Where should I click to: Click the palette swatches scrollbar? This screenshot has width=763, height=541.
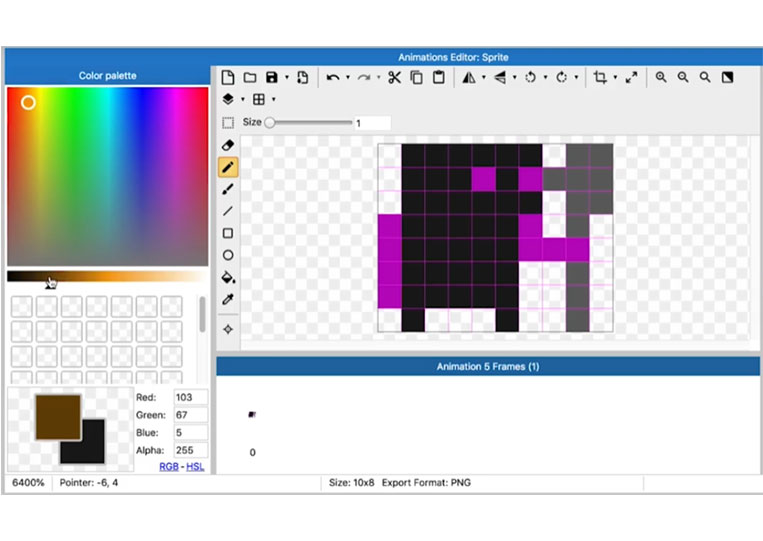(x=202, y=314)
